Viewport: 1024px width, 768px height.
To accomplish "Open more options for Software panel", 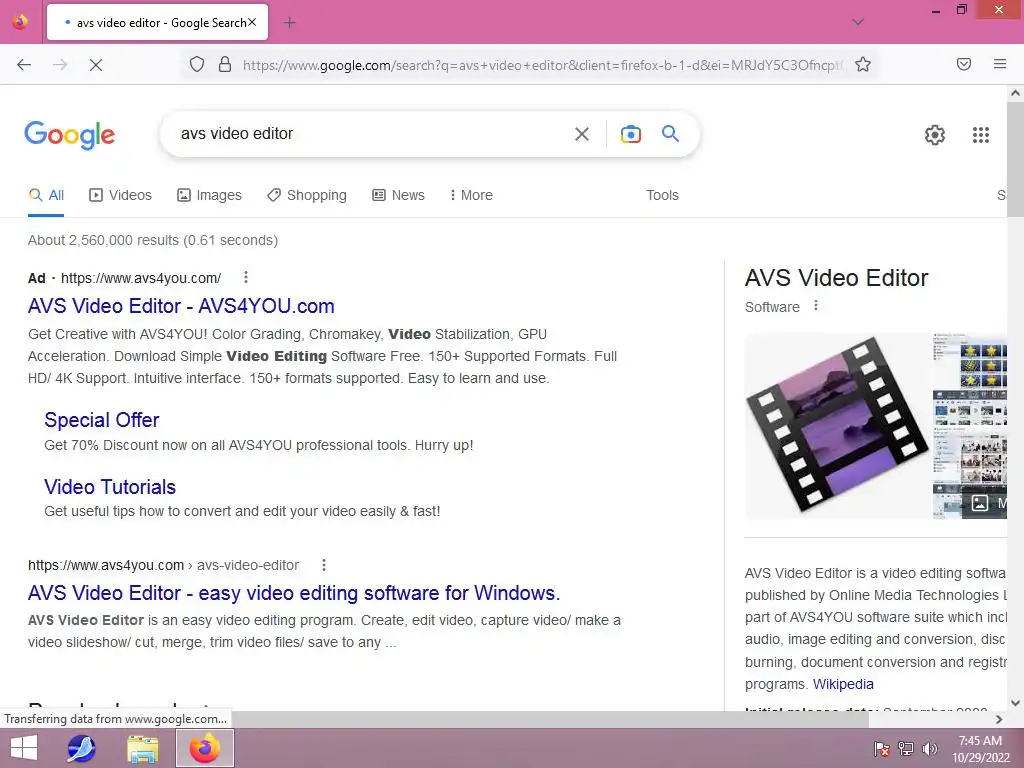I will [x=816, y=306].
